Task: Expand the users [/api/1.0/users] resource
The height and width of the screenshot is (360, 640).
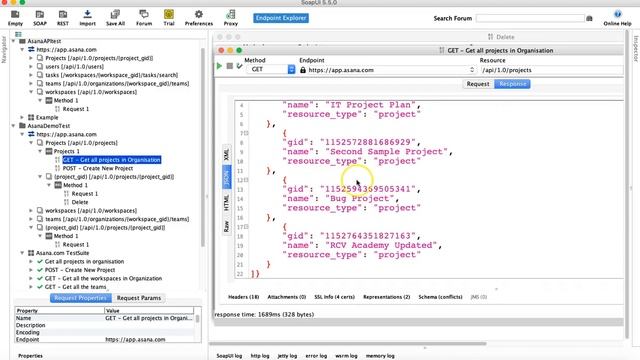Action: 31,67
